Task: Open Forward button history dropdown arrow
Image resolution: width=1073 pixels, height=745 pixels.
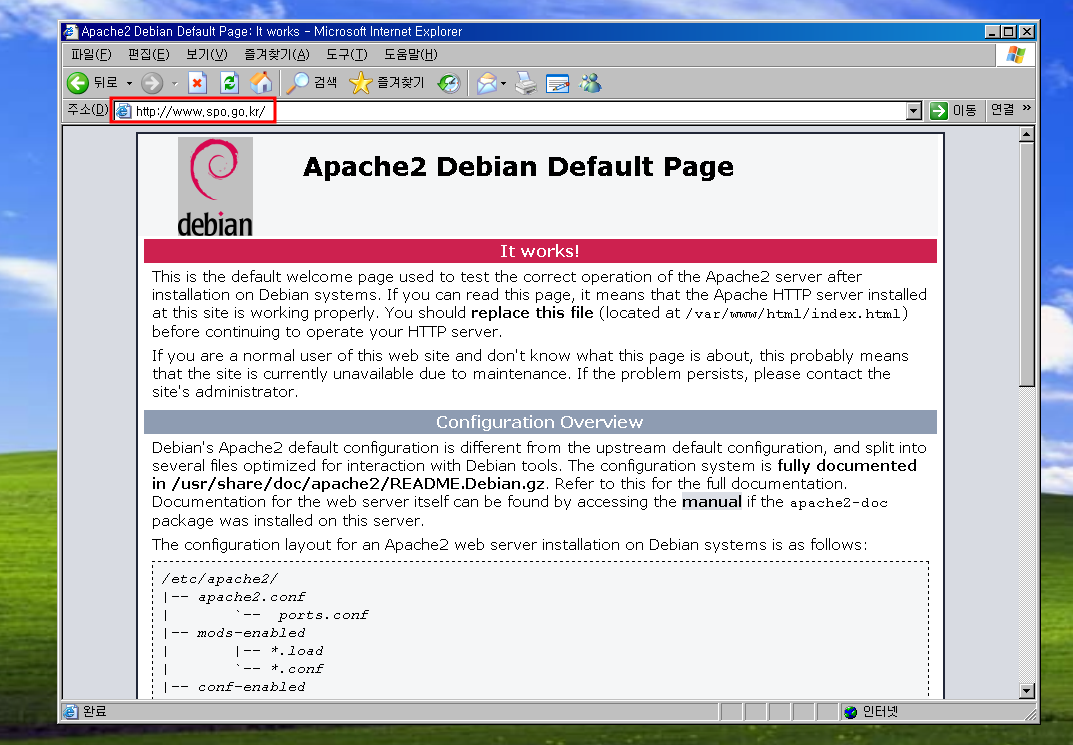Action: click(x=174, y=83)
